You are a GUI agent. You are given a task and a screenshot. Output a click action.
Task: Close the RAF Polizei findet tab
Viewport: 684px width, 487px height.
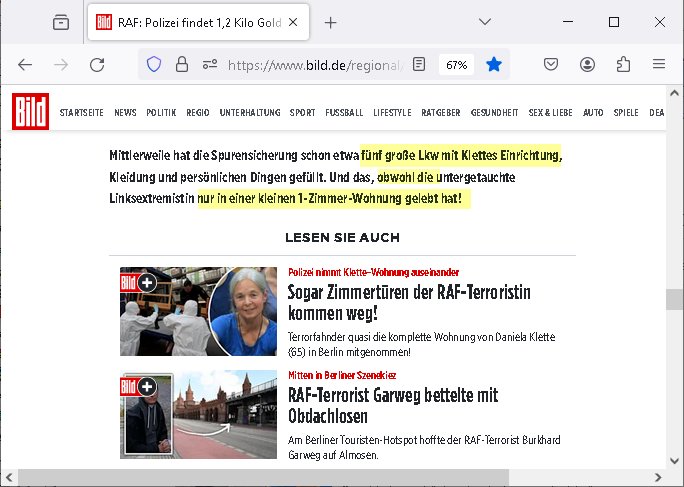tap(293, 22)
